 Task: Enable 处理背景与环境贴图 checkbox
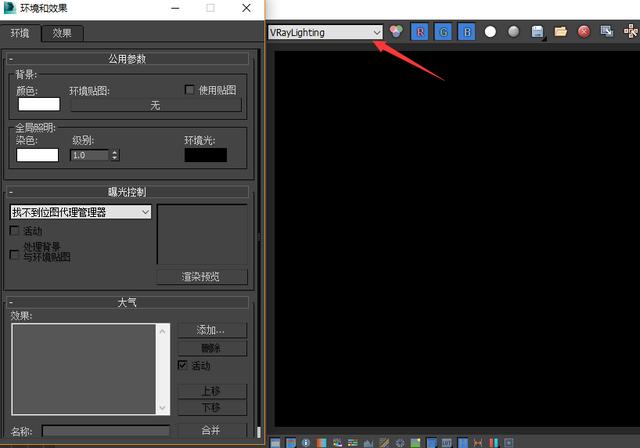(x=14, y=255)
